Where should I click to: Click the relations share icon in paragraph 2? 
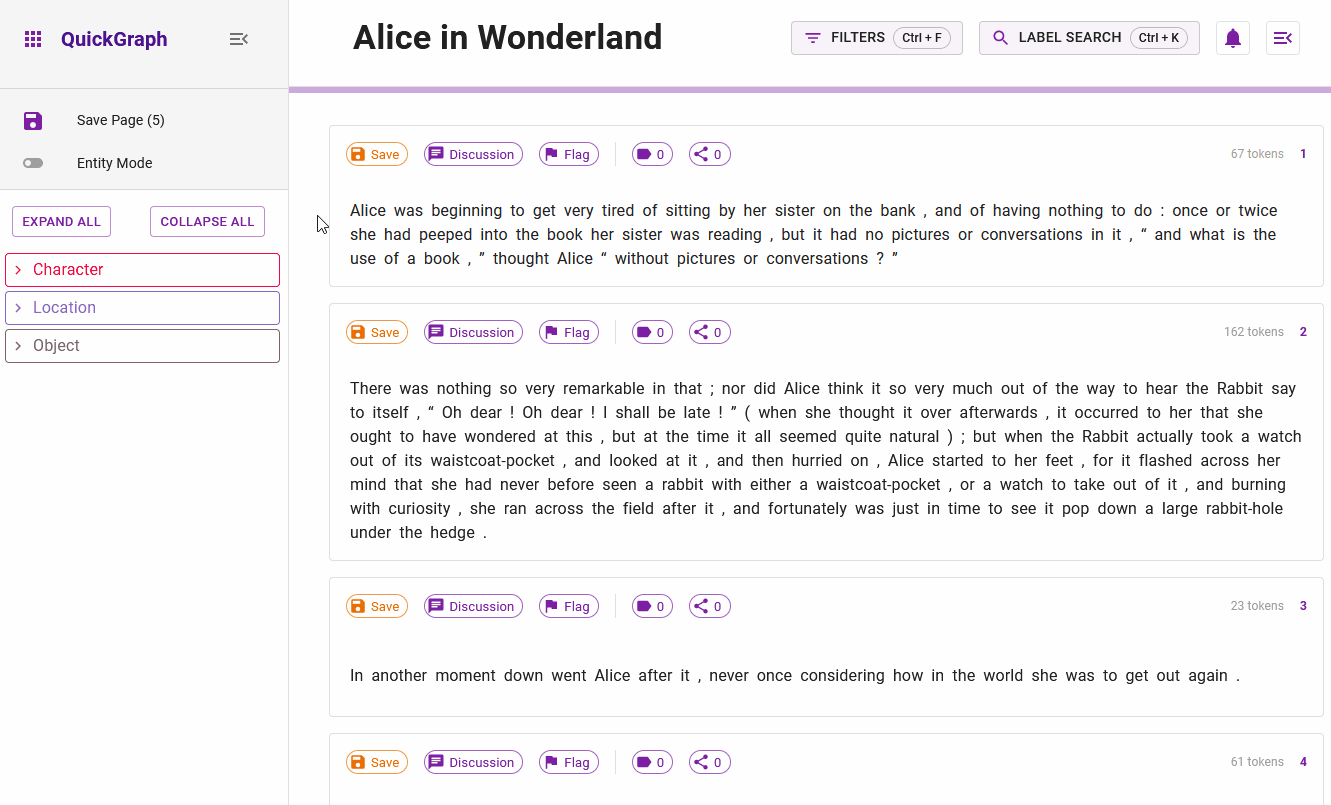[x=709, y=332]
